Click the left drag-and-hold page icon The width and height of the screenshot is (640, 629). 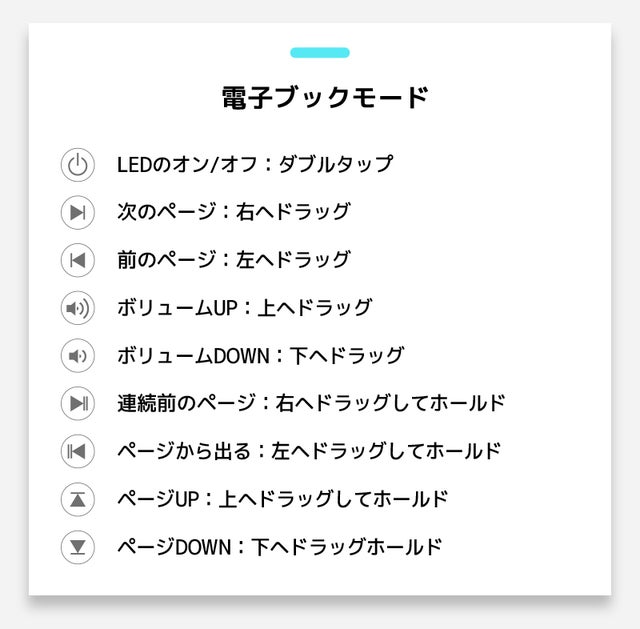pyautogui.click(x=78, y=451)
